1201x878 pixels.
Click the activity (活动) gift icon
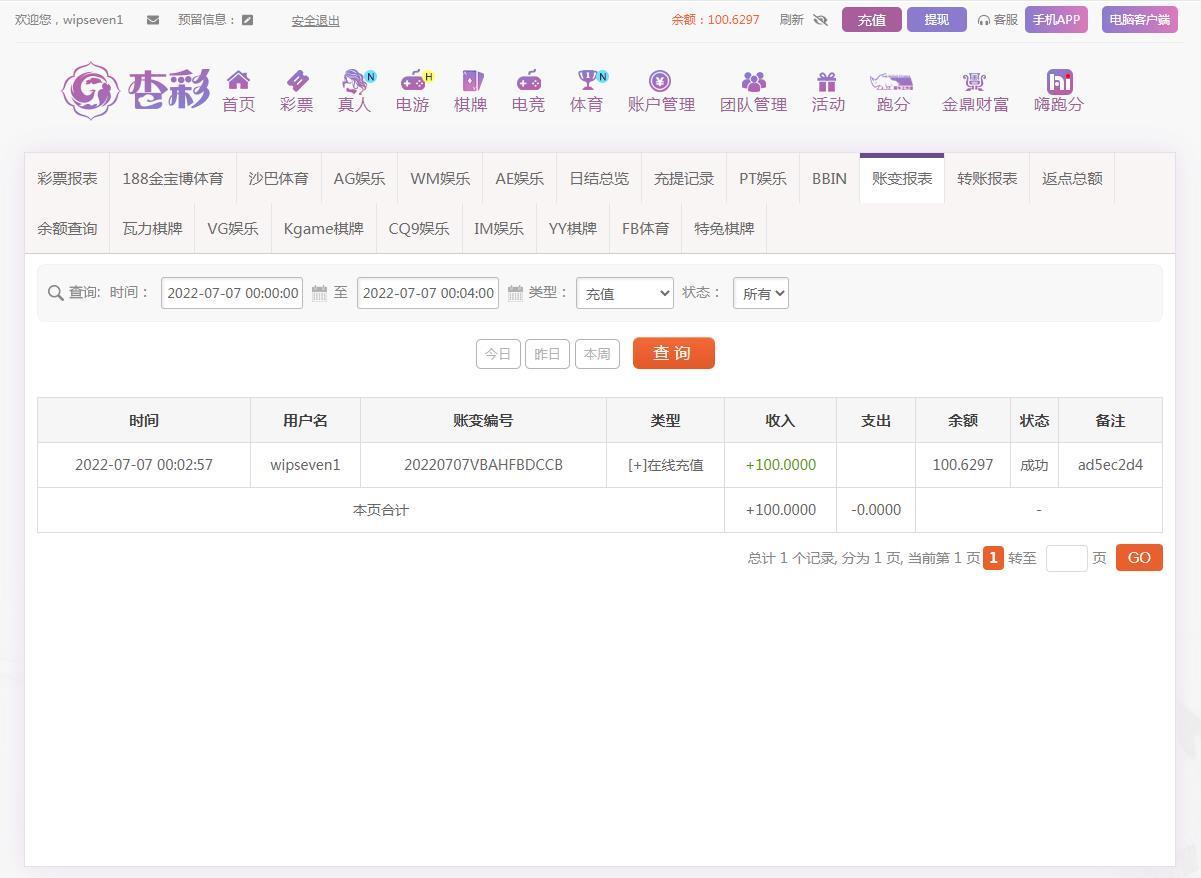point(827,81)
